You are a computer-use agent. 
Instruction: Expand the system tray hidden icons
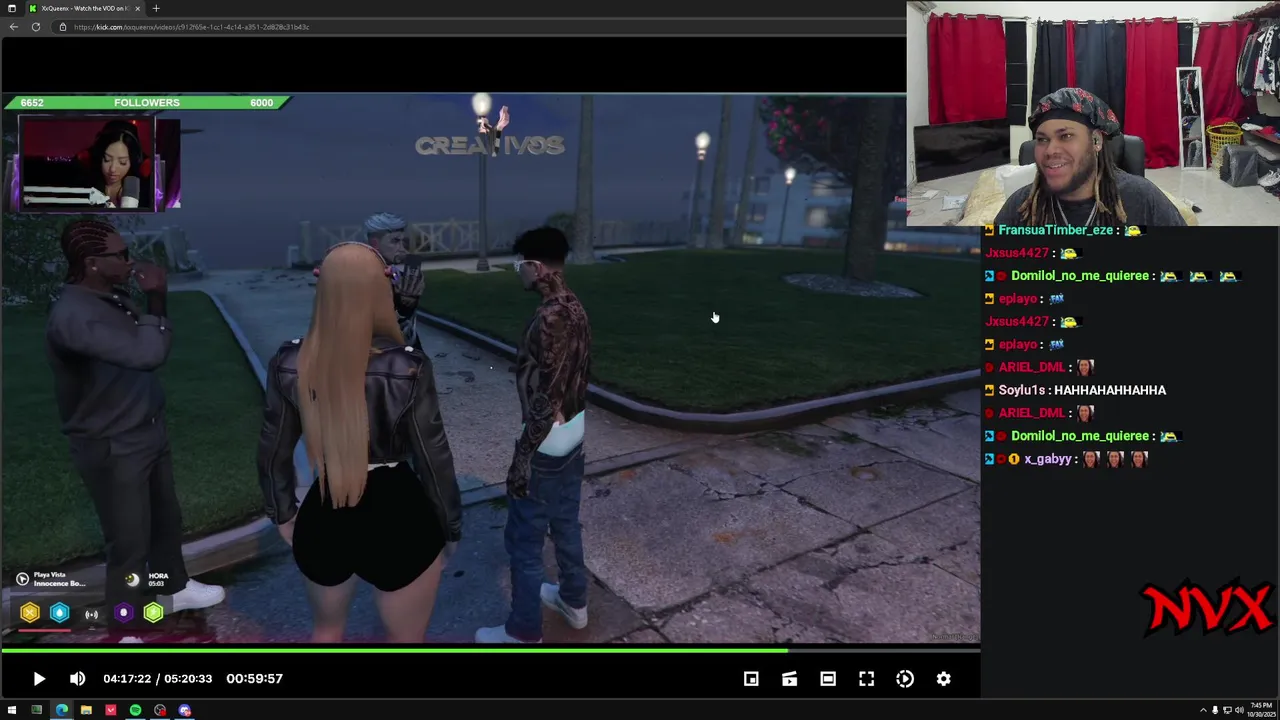point(1203,711)
